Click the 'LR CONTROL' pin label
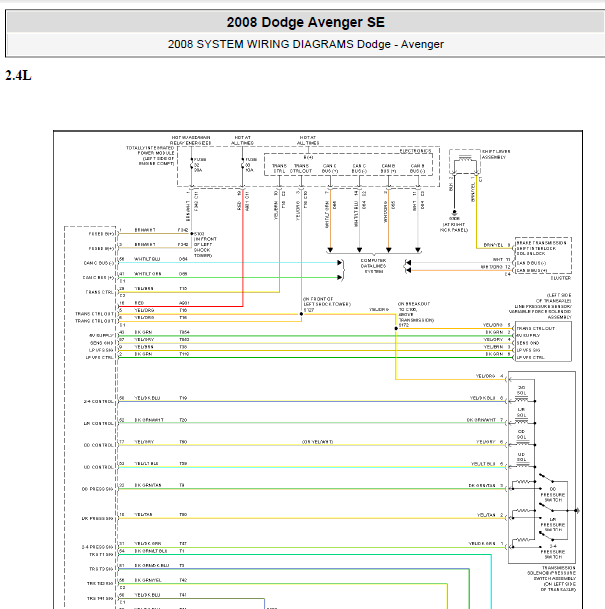The image size is (605, 609). tap(99, 424)
